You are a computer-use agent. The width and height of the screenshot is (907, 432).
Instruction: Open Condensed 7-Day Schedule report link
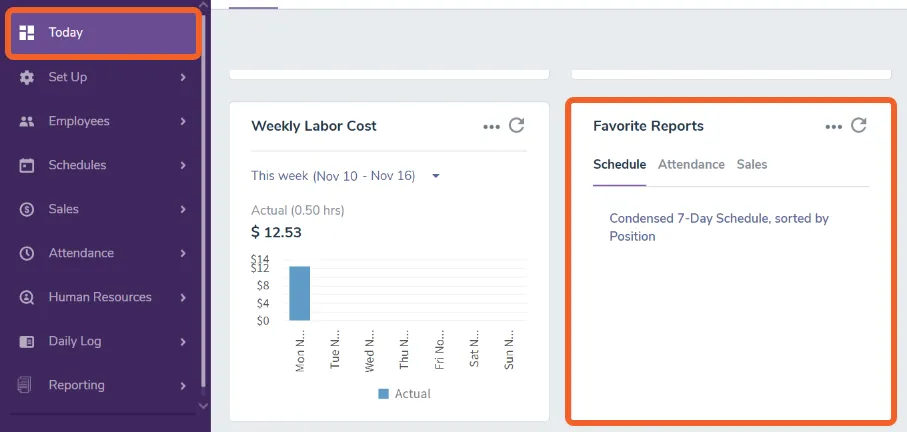tap(719, 227)
